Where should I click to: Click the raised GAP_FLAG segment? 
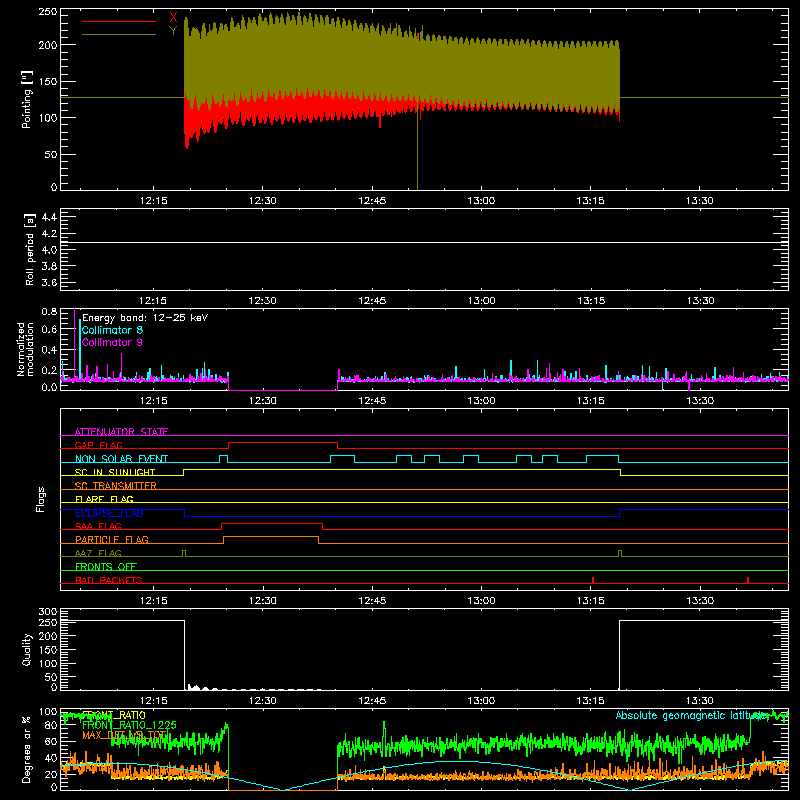click(x=283, y=442)
